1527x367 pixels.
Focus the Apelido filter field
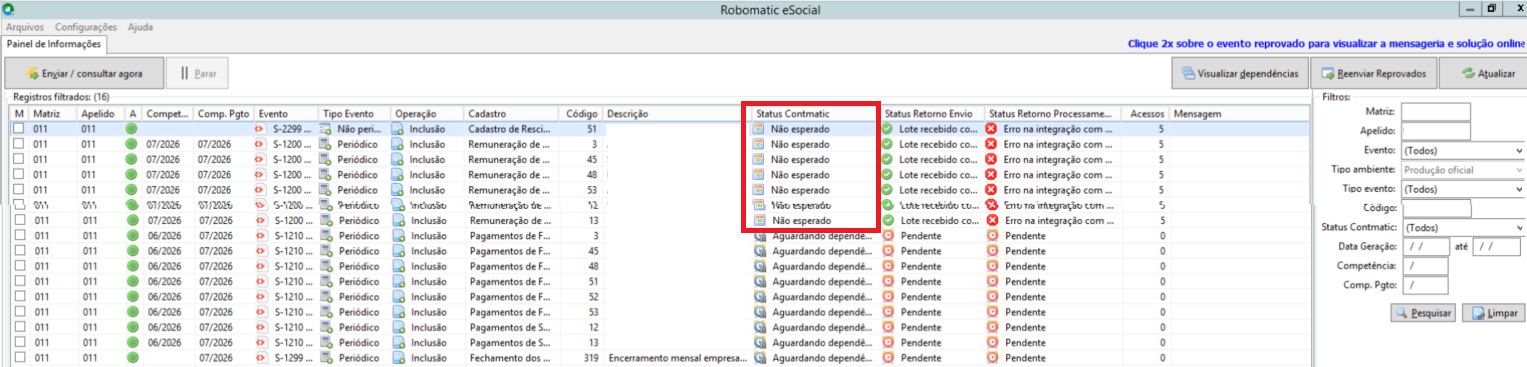coord(1436,130)
